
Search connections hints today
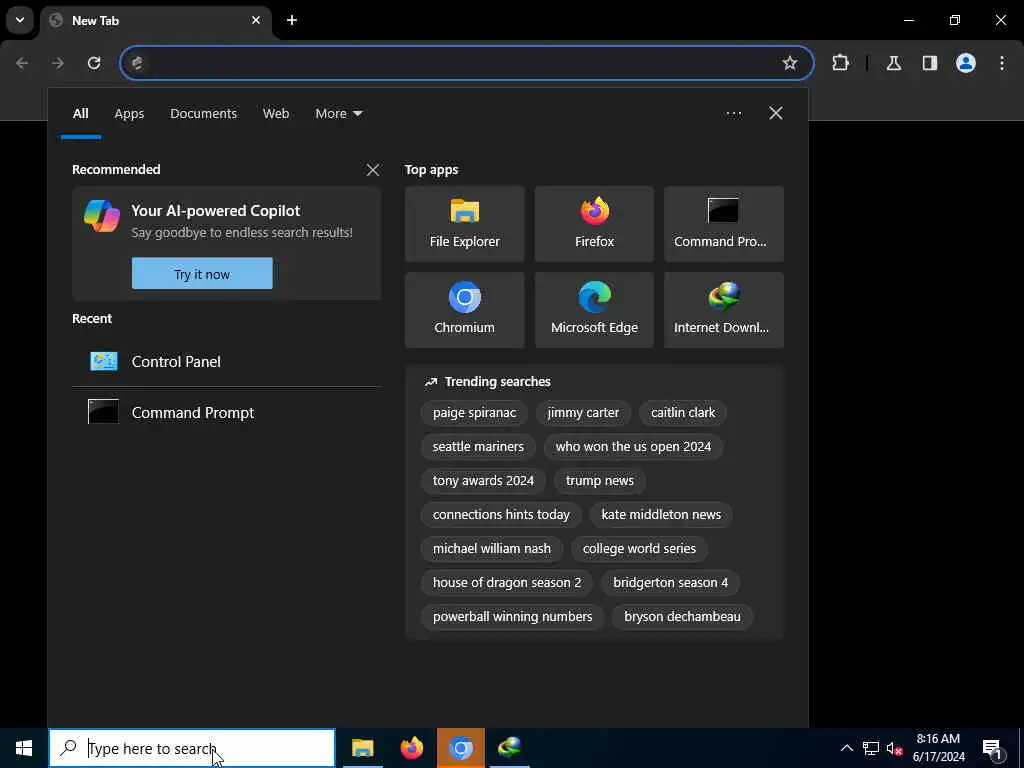pos(501,515)
